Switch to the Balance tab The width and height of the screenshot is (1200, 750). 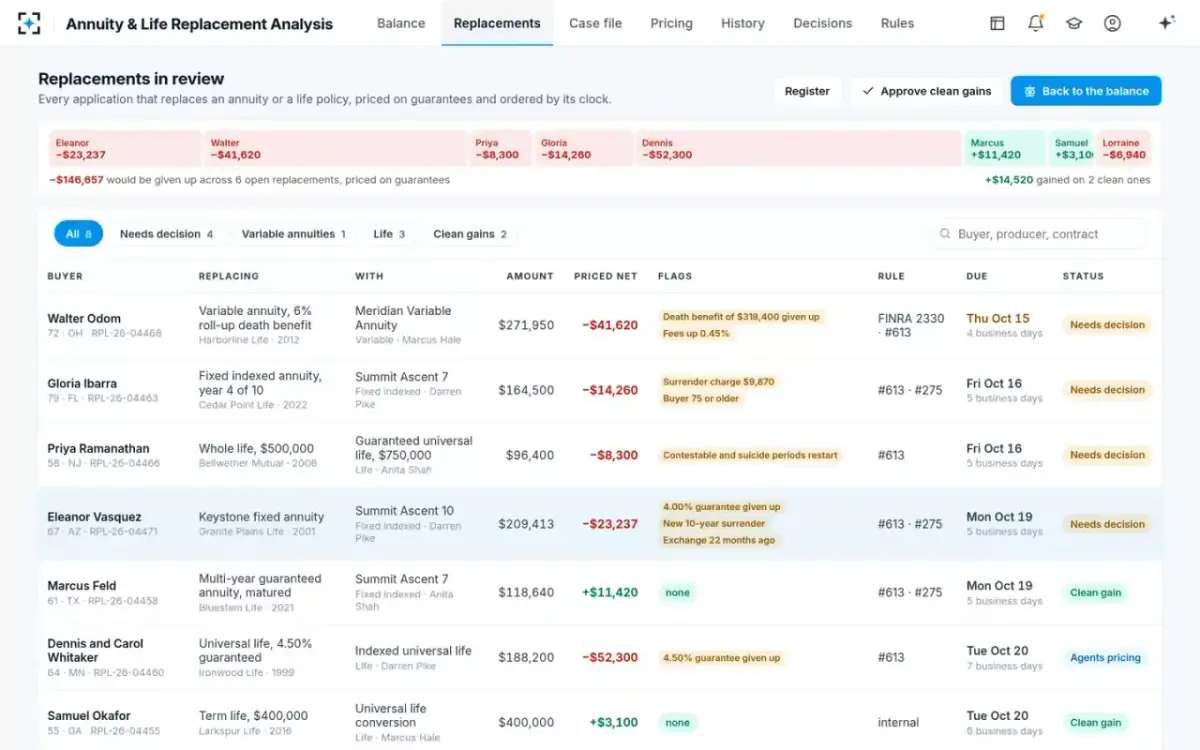click(401, 23)
